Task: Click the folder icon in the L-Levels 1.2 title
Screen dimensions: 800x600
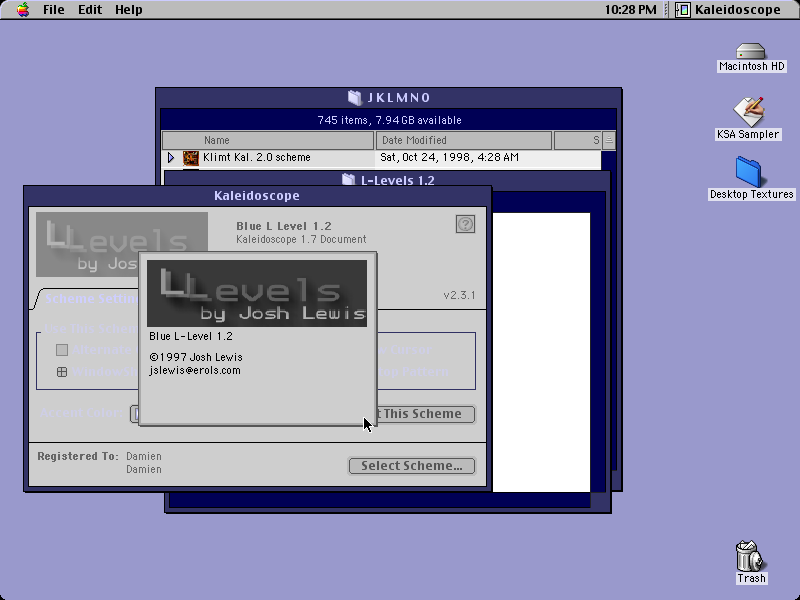Action: pyautogui.click(x=348, y=180)
